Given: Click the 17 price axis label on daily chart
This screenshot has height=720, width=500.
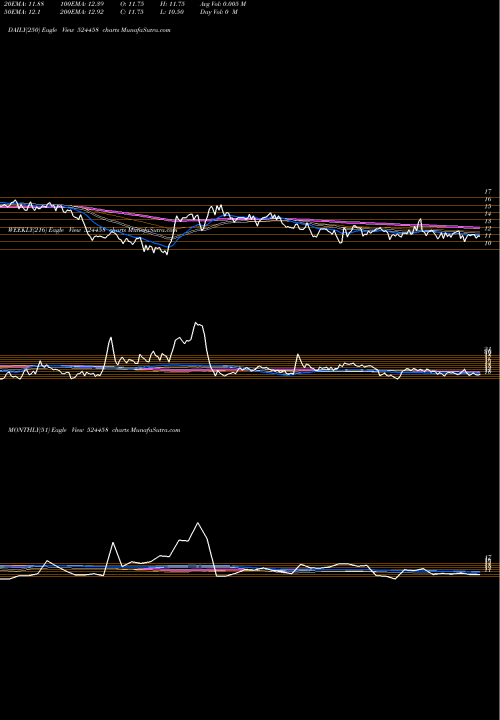Looking at the screenshot, I should click(488, 191).
